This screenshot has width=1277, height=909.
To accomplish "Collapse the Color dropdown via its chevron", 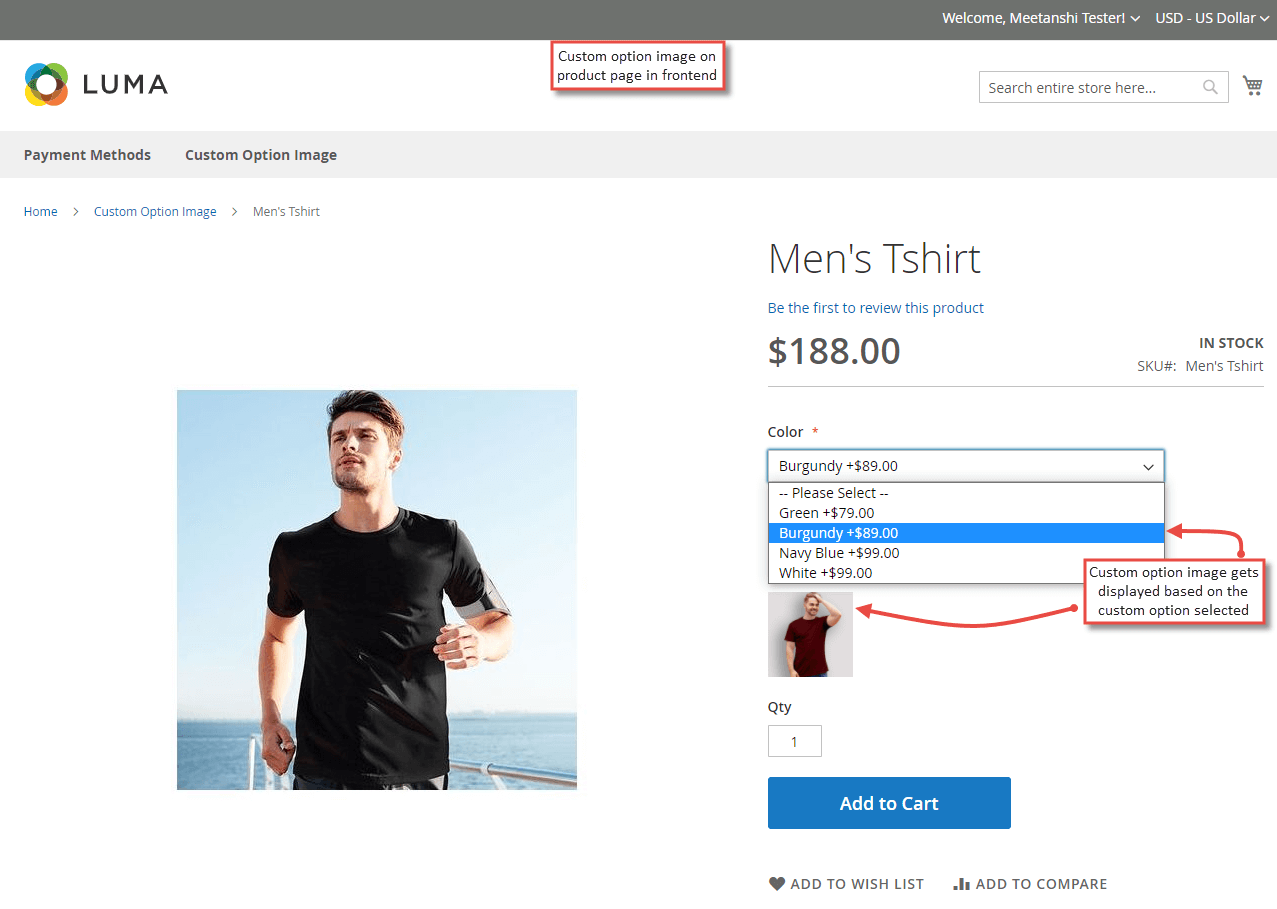I will coord(1148,466).
